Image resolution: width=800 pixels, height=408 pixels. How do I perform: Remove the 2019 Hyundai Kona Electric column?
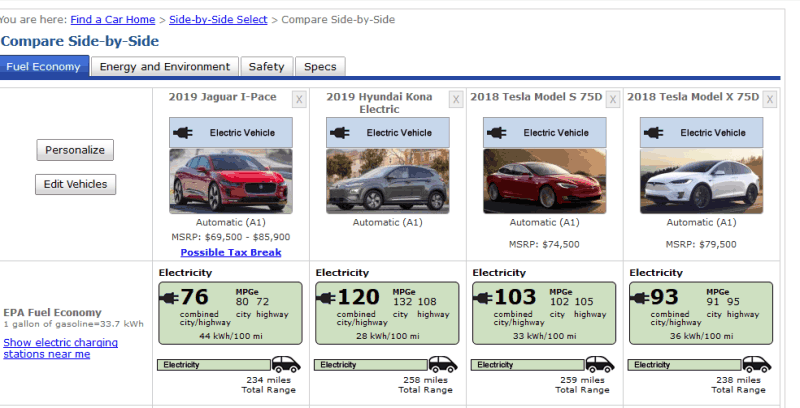tap(456, 99)
